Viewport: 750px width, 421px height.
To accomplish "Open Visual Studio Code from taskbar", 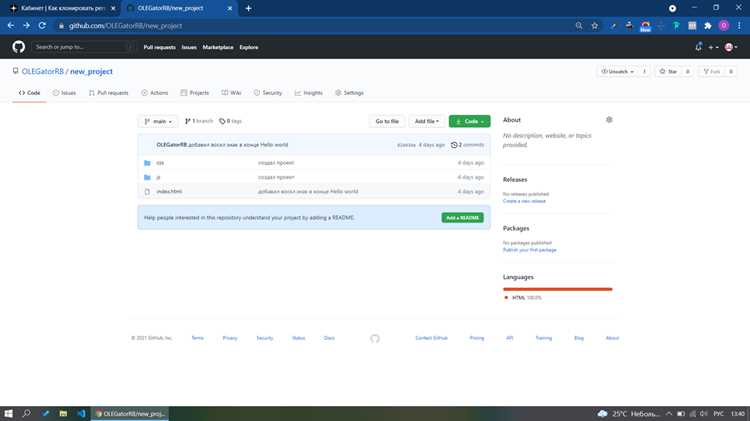I will pos(81,413).
